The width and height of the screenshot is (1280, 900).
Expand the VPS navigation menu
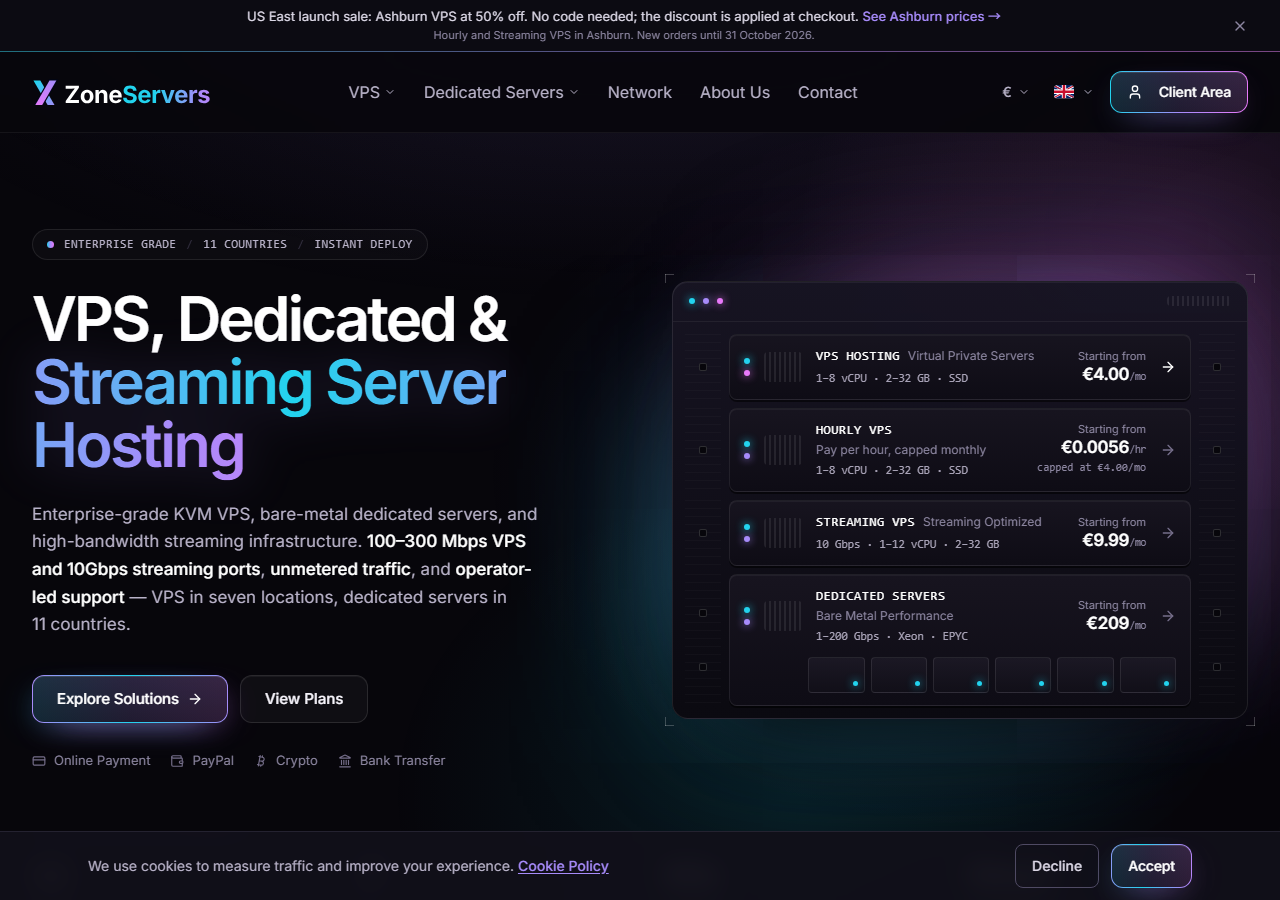[371, 92]
